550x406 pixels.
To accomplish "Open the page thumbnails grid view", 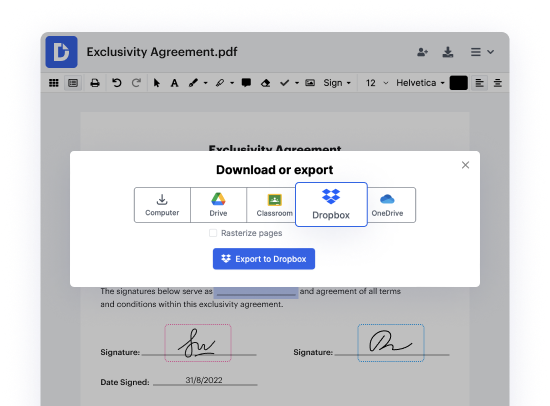I will (54, 83).
